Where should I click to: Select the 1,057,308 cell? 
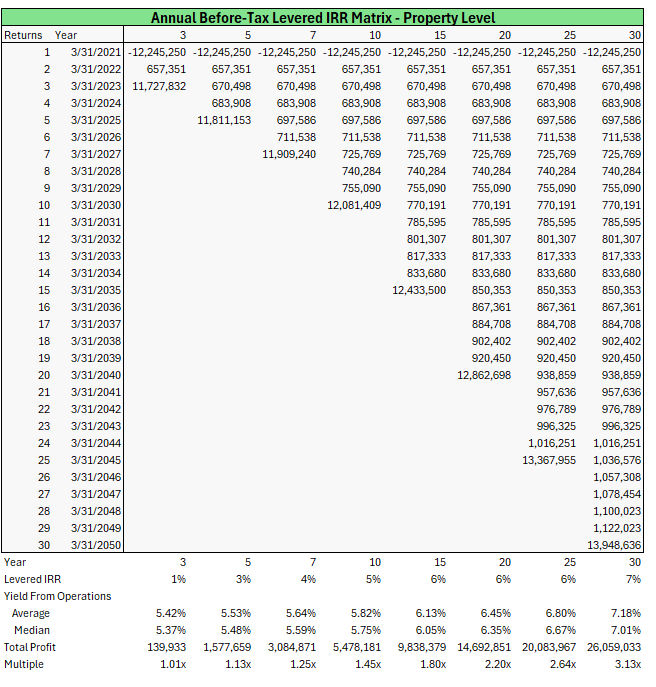coord(617,477)
